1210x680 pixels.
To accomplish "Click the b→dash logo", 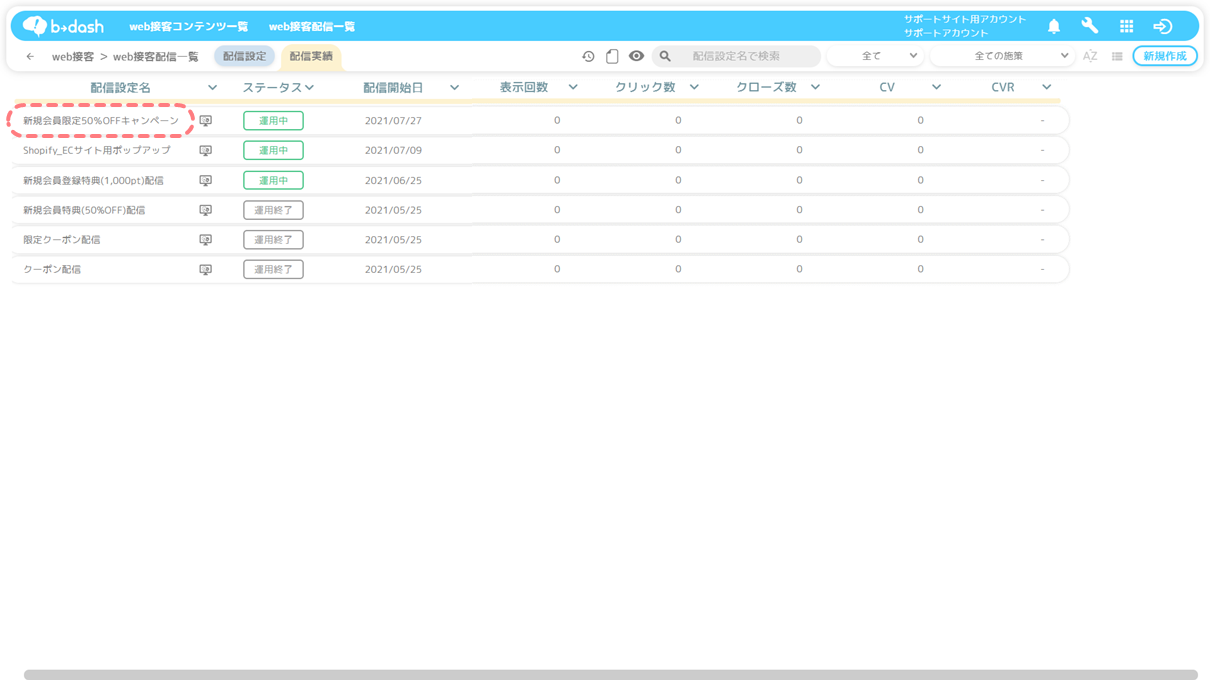I will pos(63,26).
